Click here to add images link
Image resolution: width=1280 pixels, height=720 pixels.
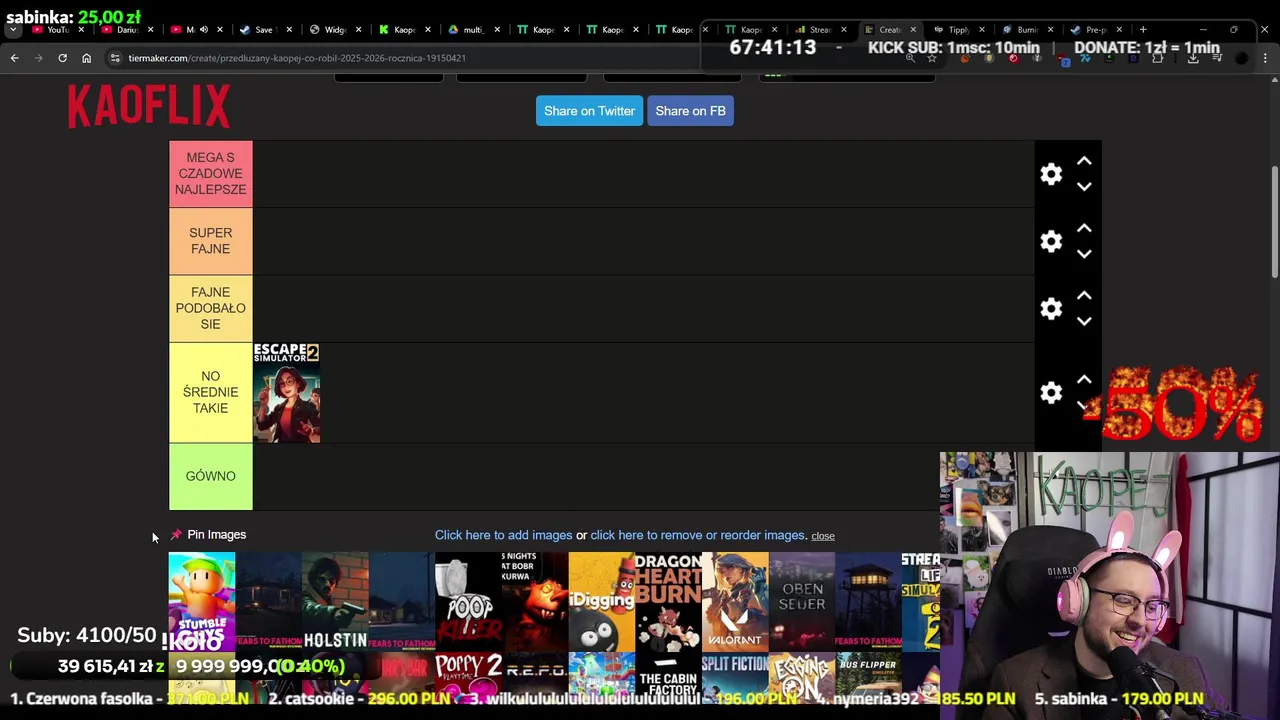[x=503, y=535]
